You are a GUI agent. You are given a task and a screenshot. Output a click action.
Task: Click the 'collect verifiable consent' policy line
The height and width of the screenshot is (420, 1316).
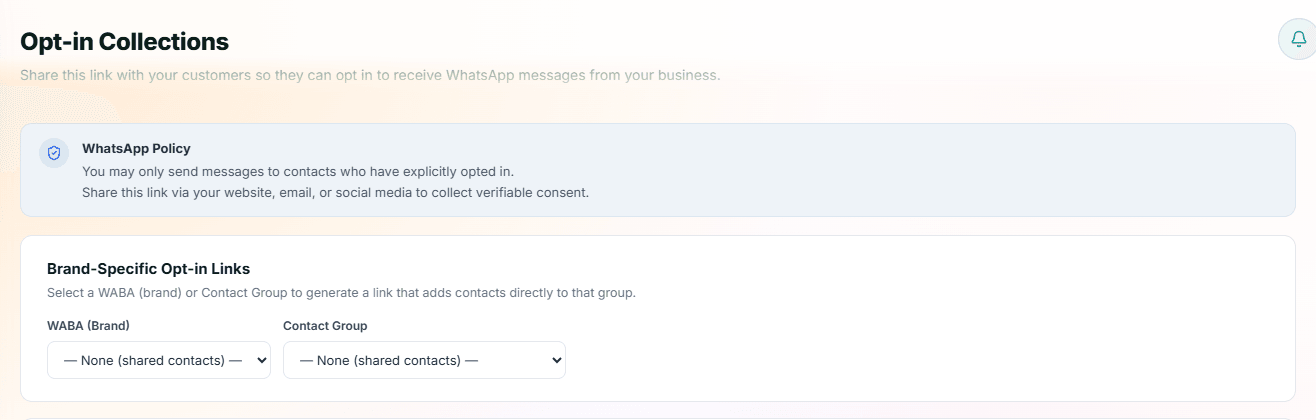point(335,192)
